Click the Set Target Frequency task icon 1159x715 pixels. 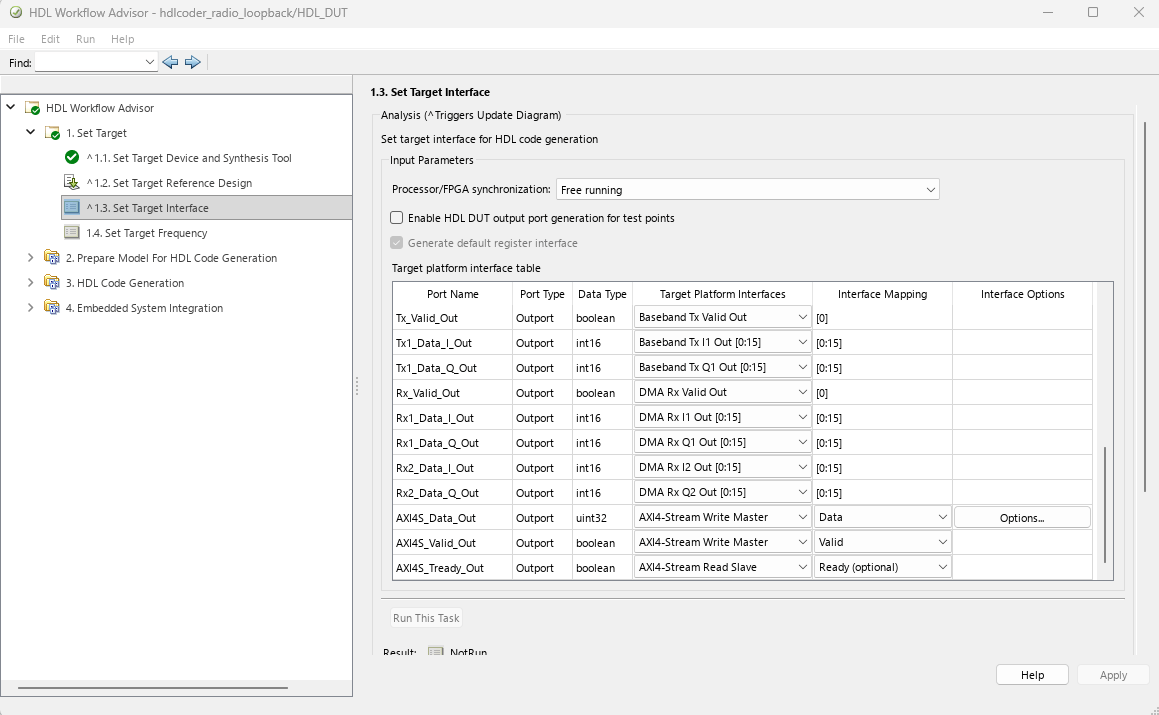point(72,233)
